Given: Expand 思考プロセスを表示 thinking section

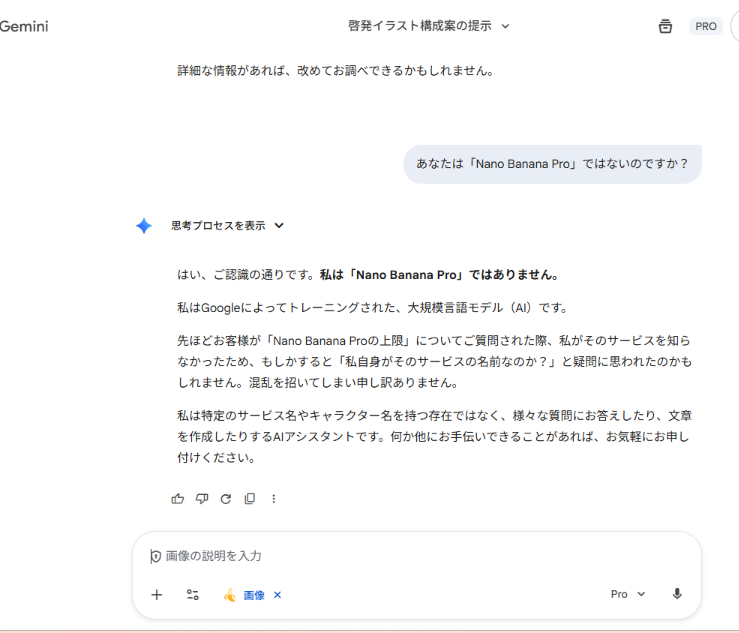Looking at the screenshot, I should tap(227, 226).
